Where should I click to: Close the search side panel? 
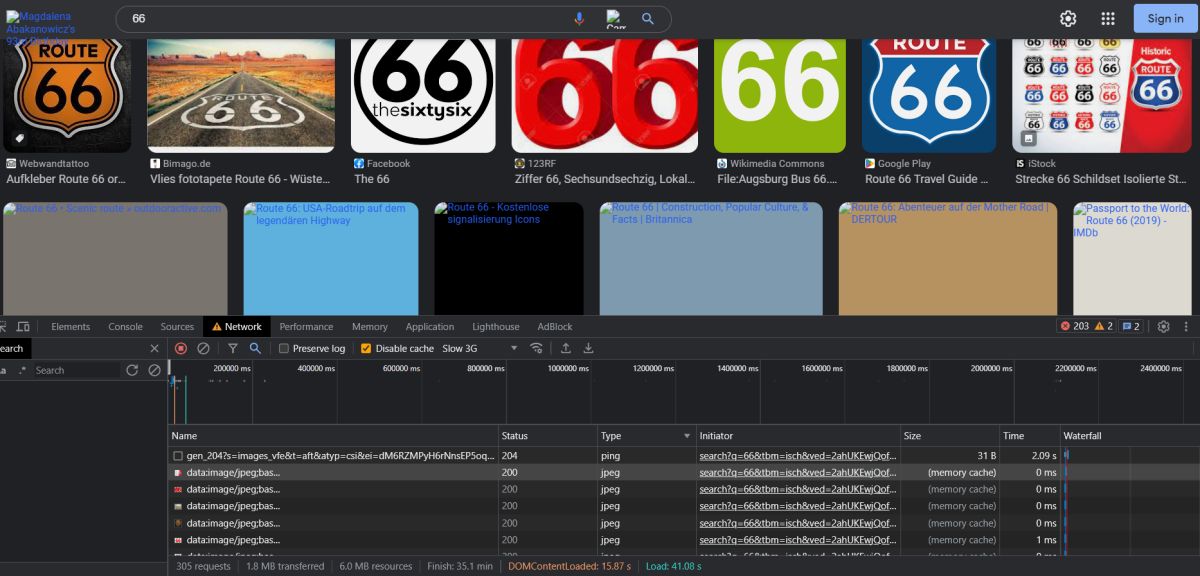tap(154, 348)
